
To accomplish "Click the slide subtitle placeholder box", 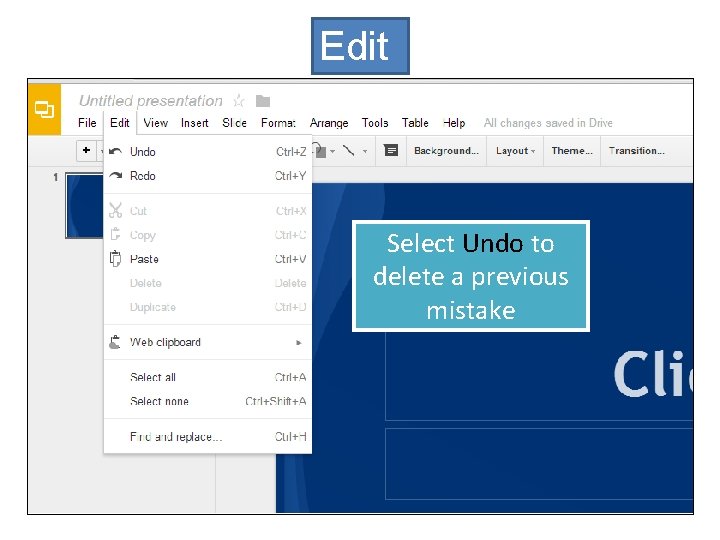I will [539, 464].
